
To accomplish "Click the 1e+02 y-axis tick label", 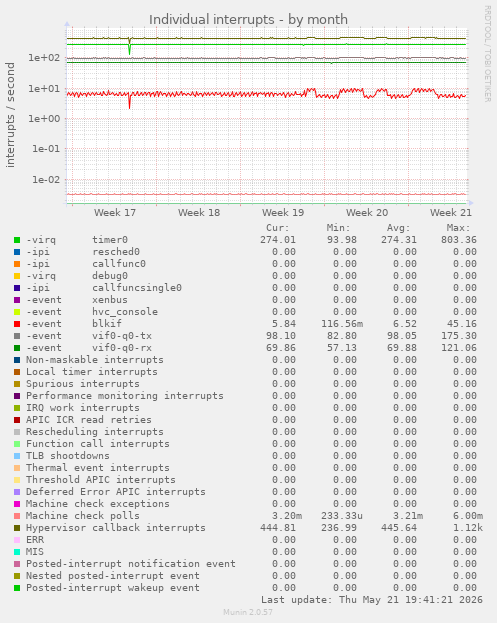I will tap(44, 58).
